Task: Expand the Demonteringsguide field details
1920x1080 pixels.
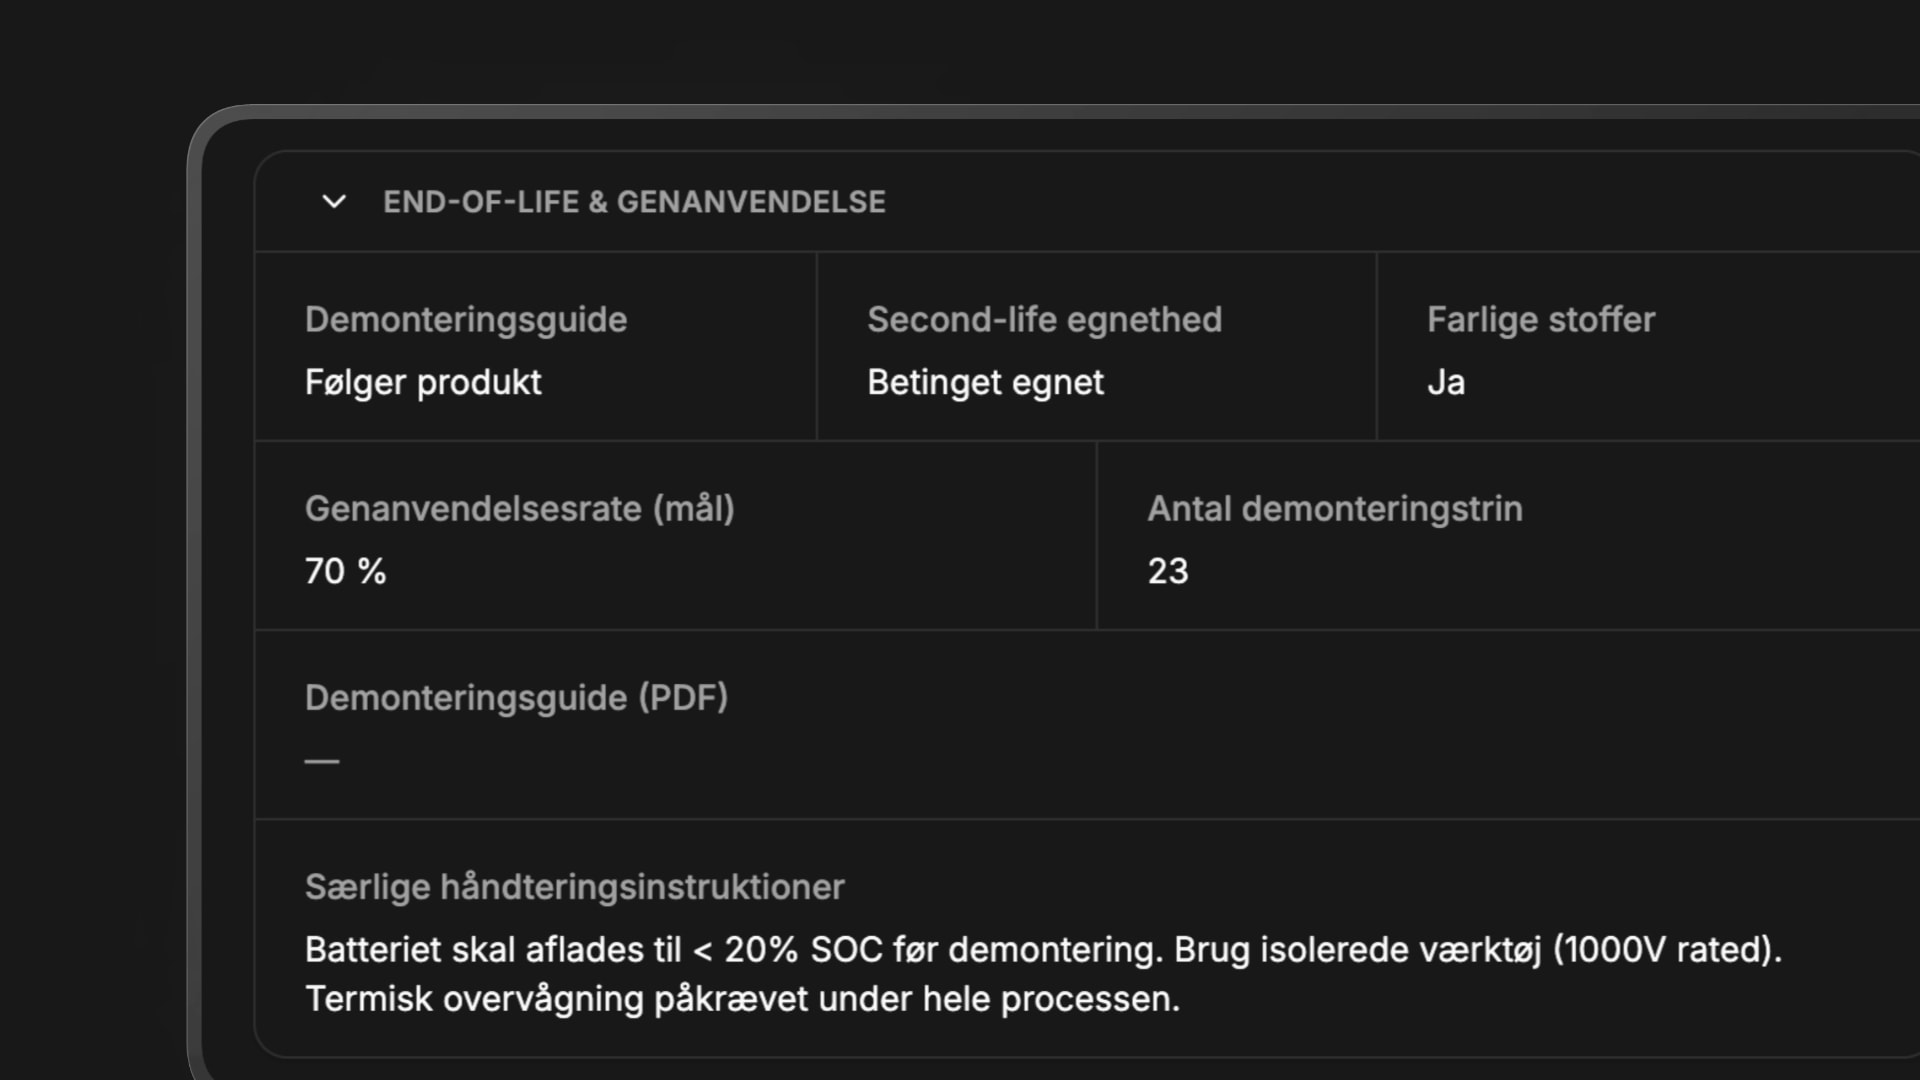Action: [465, 320]
